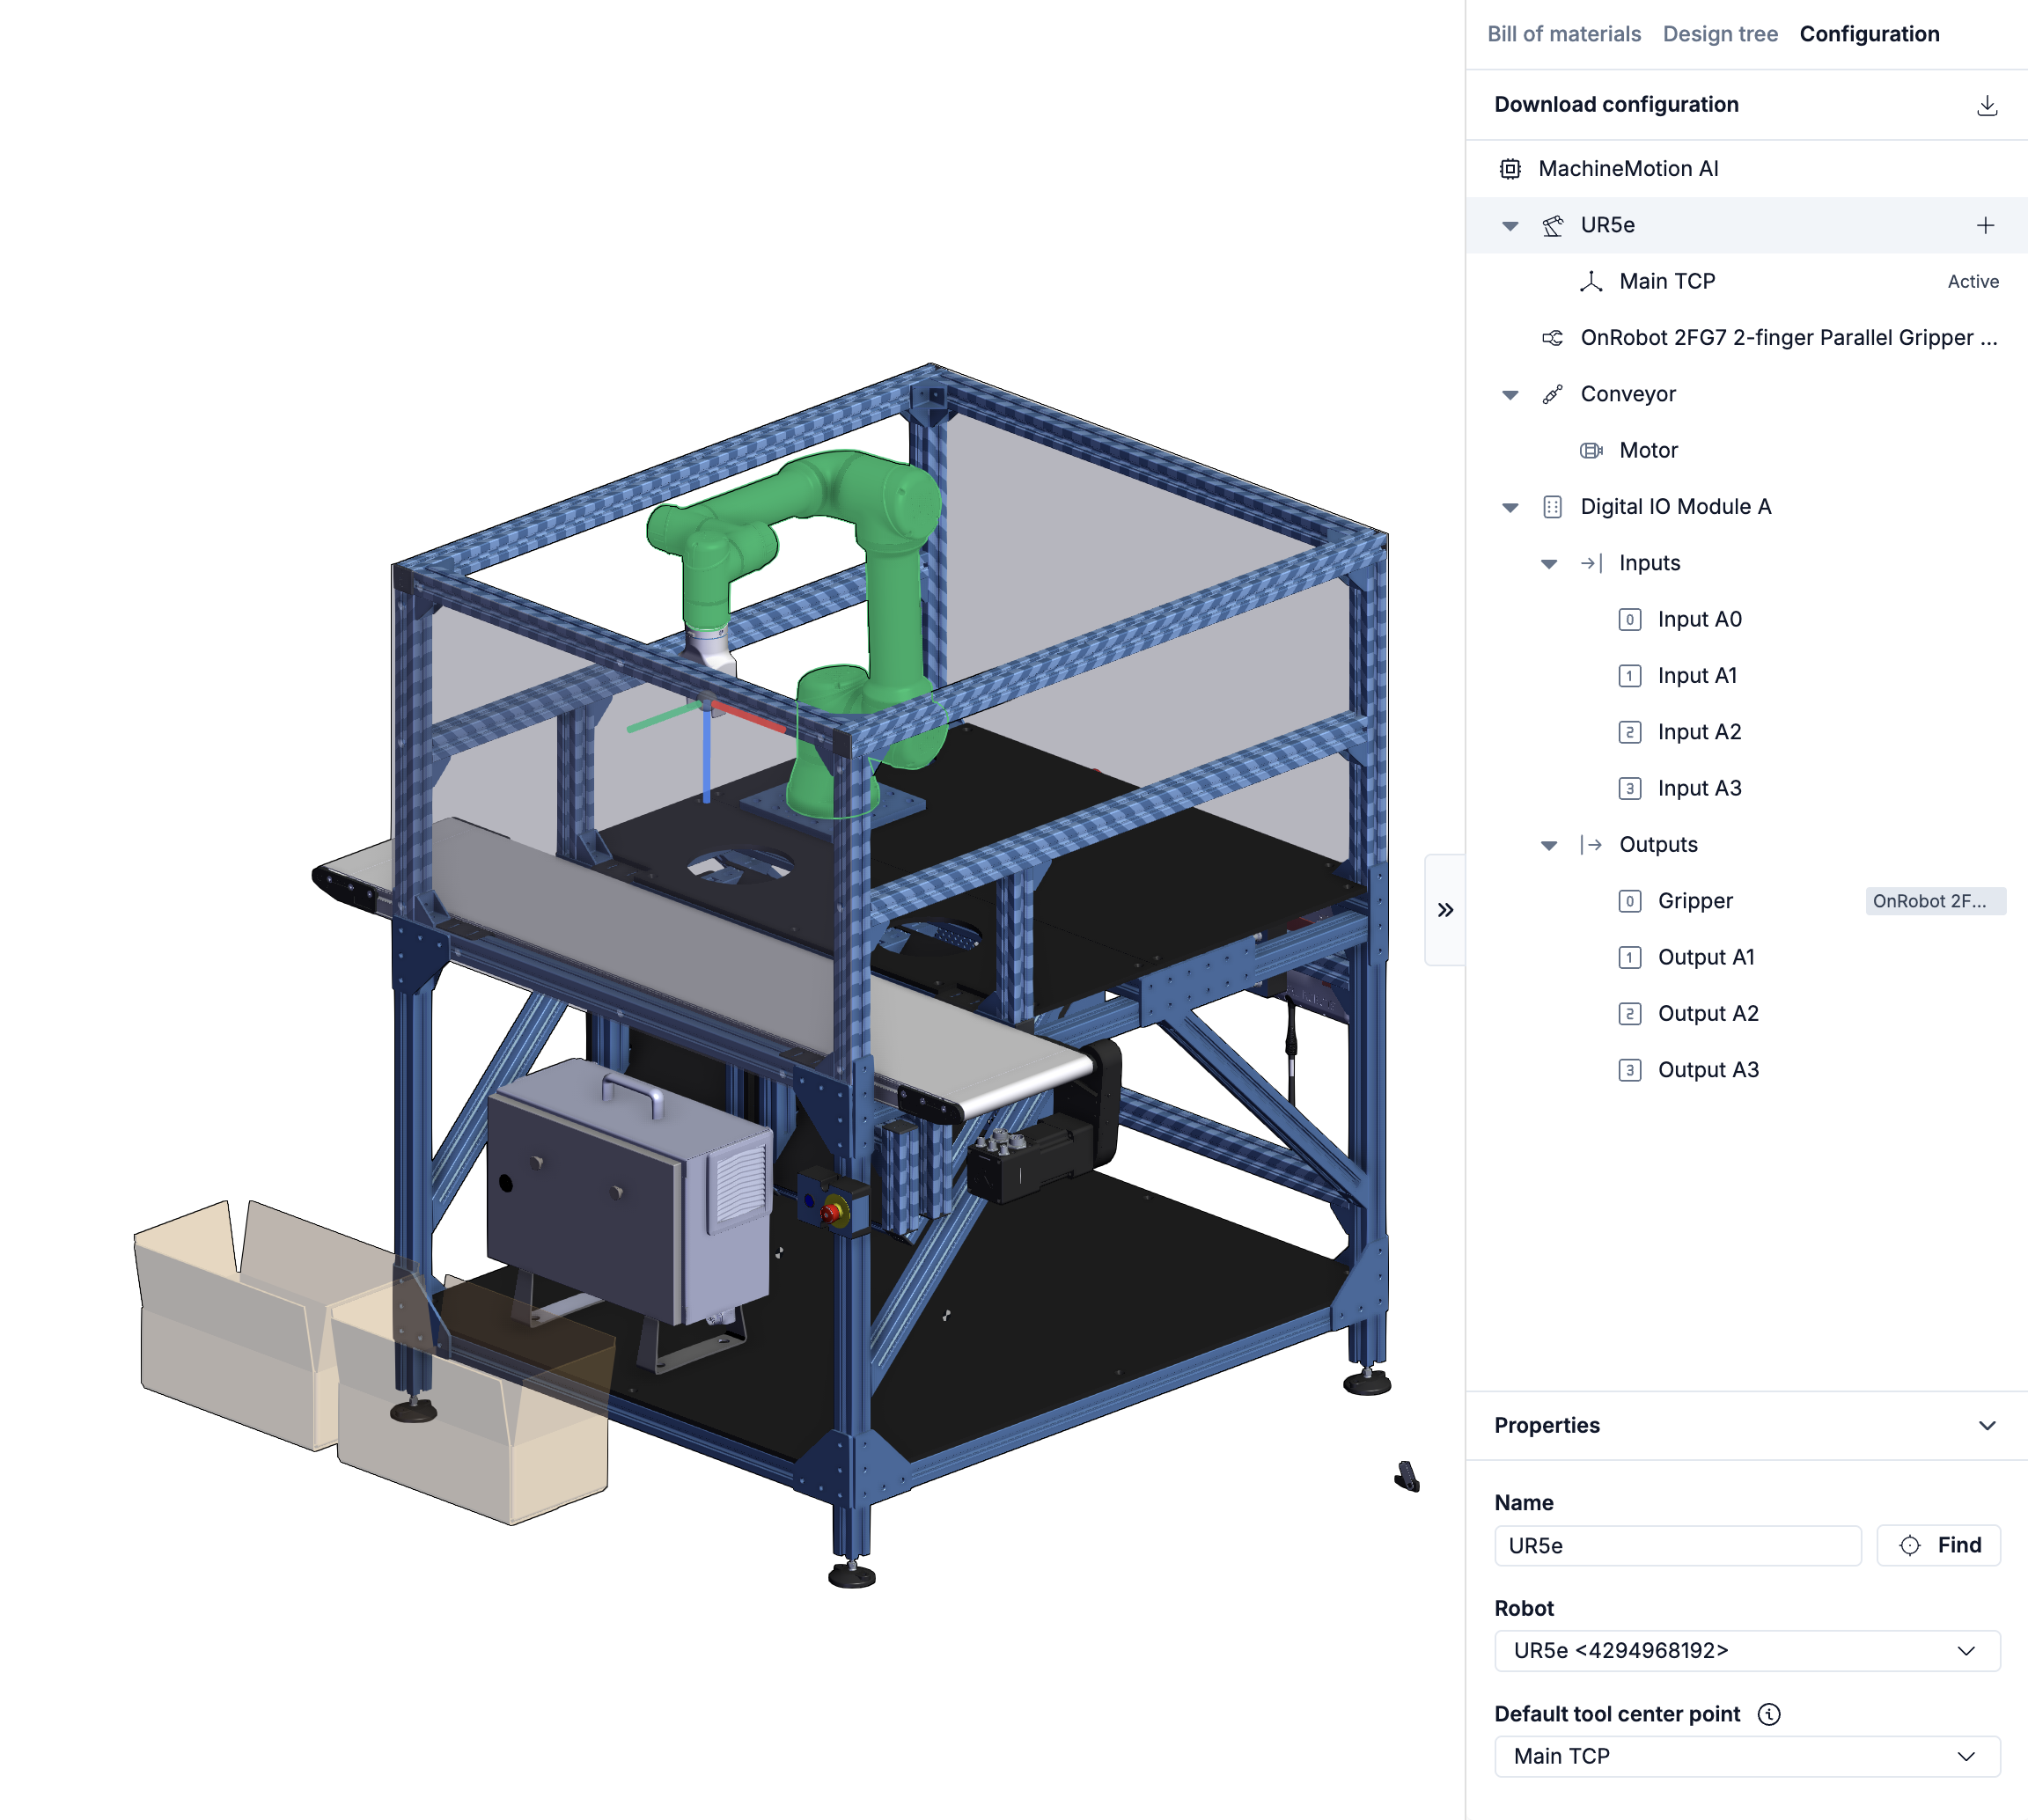Viewport: 2028px width, 1820px height.
Task: Click the Name input field
Action: click(x=1677, y=1546)
